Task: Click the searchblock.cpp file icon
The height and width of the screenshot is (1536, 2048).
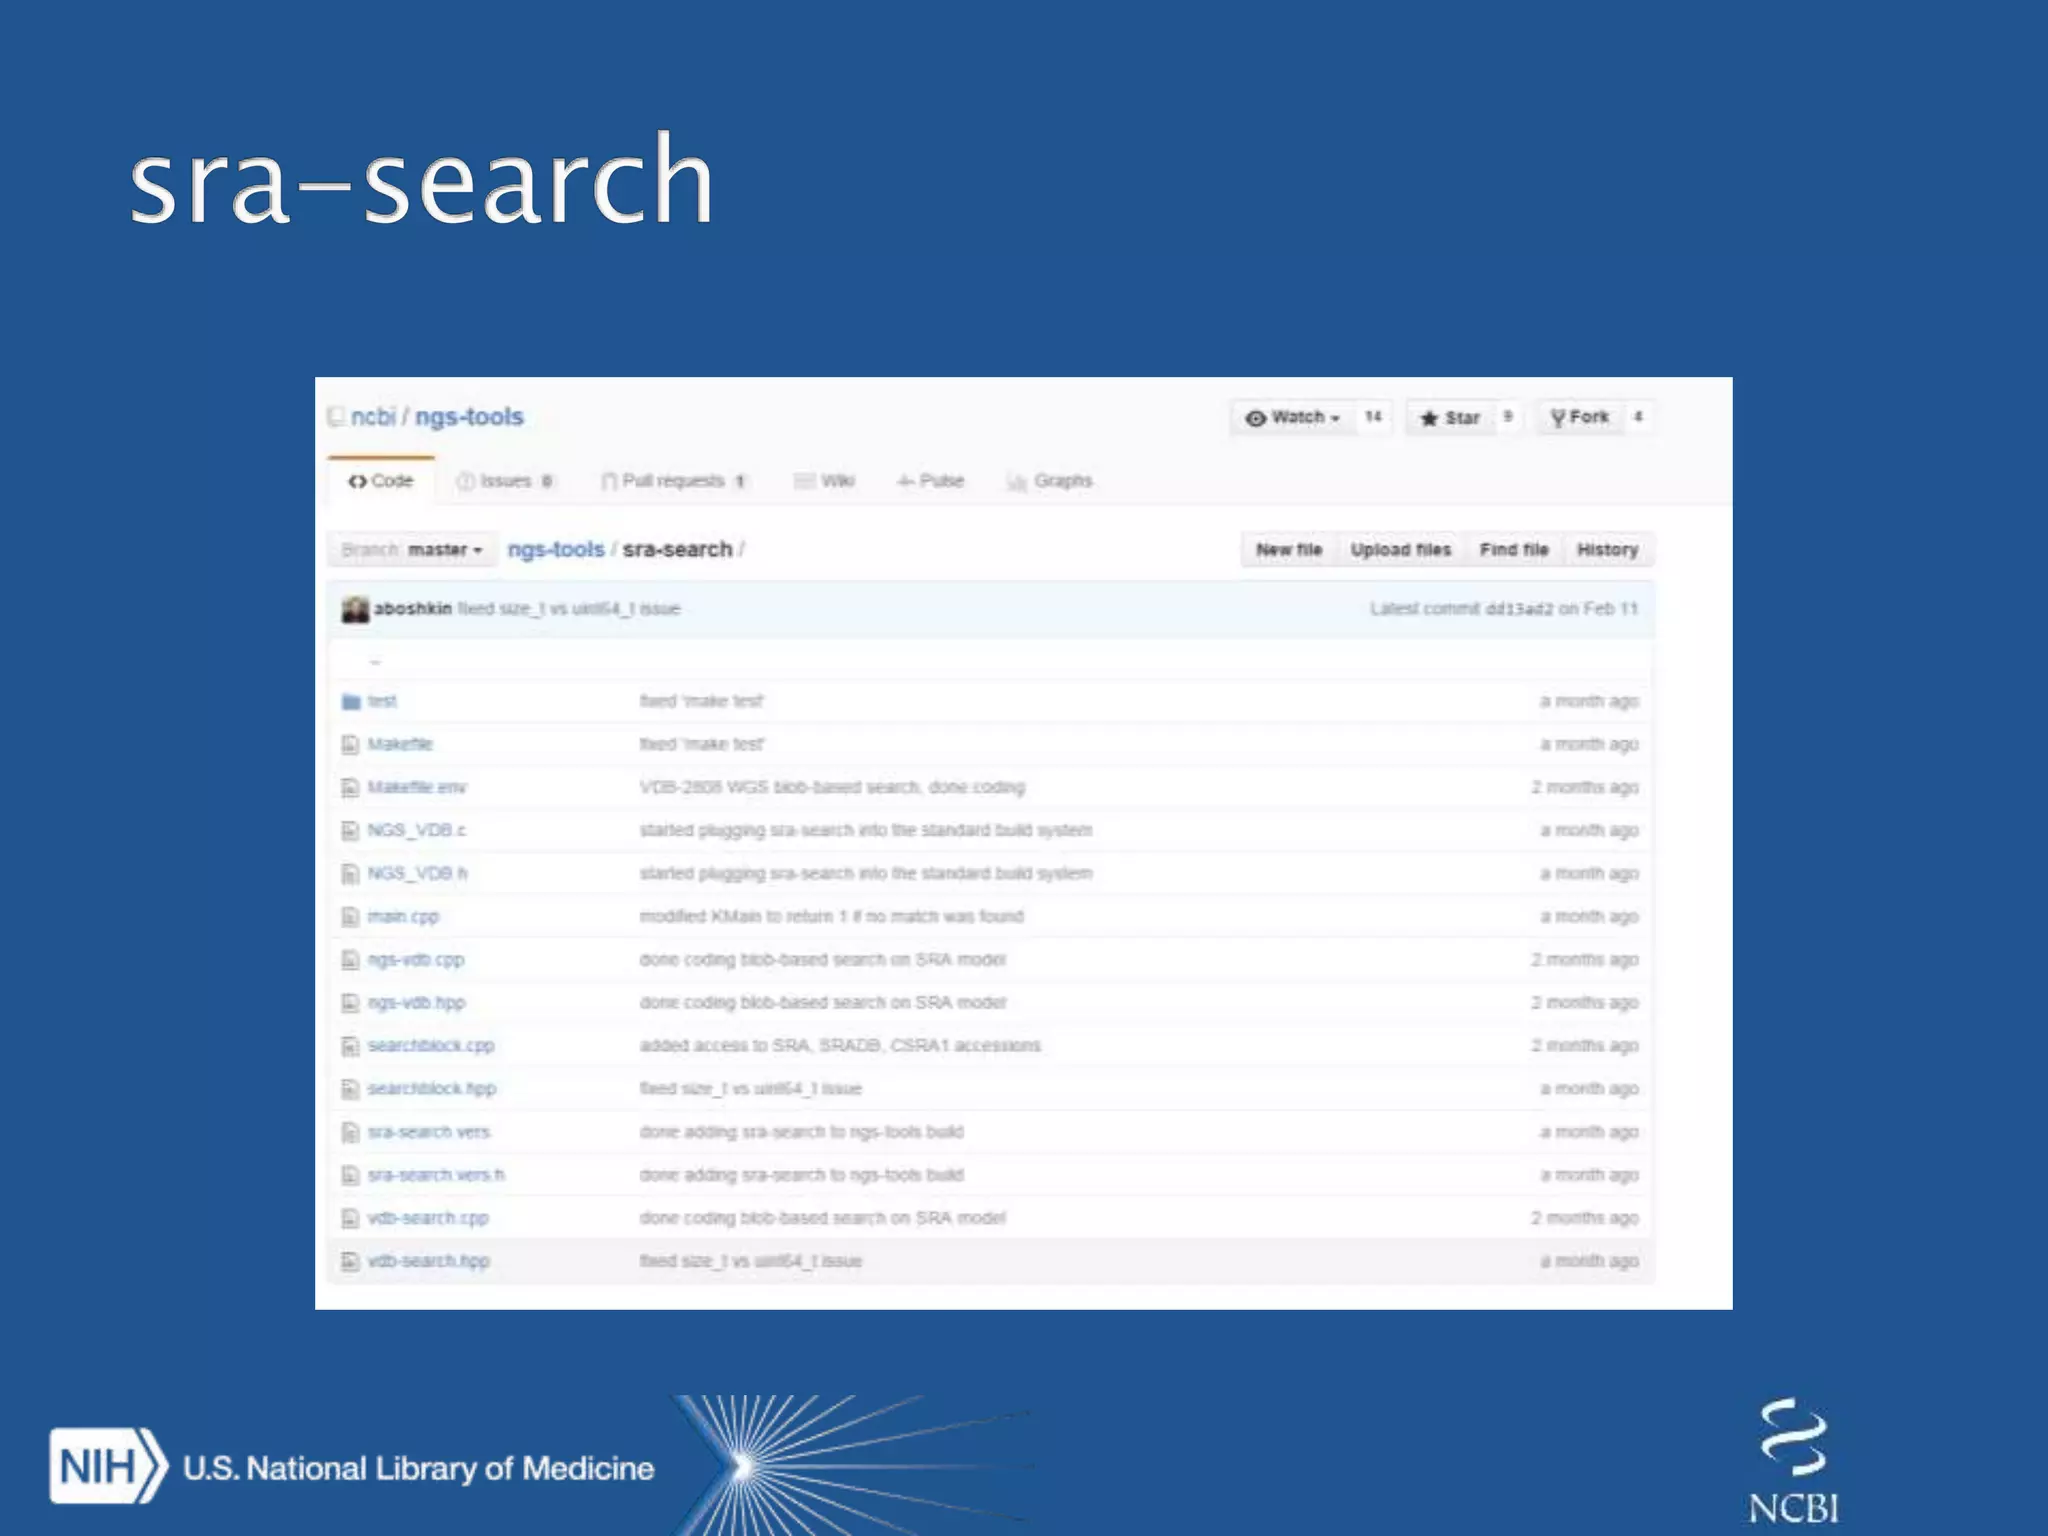Action: coord(350,1046)
